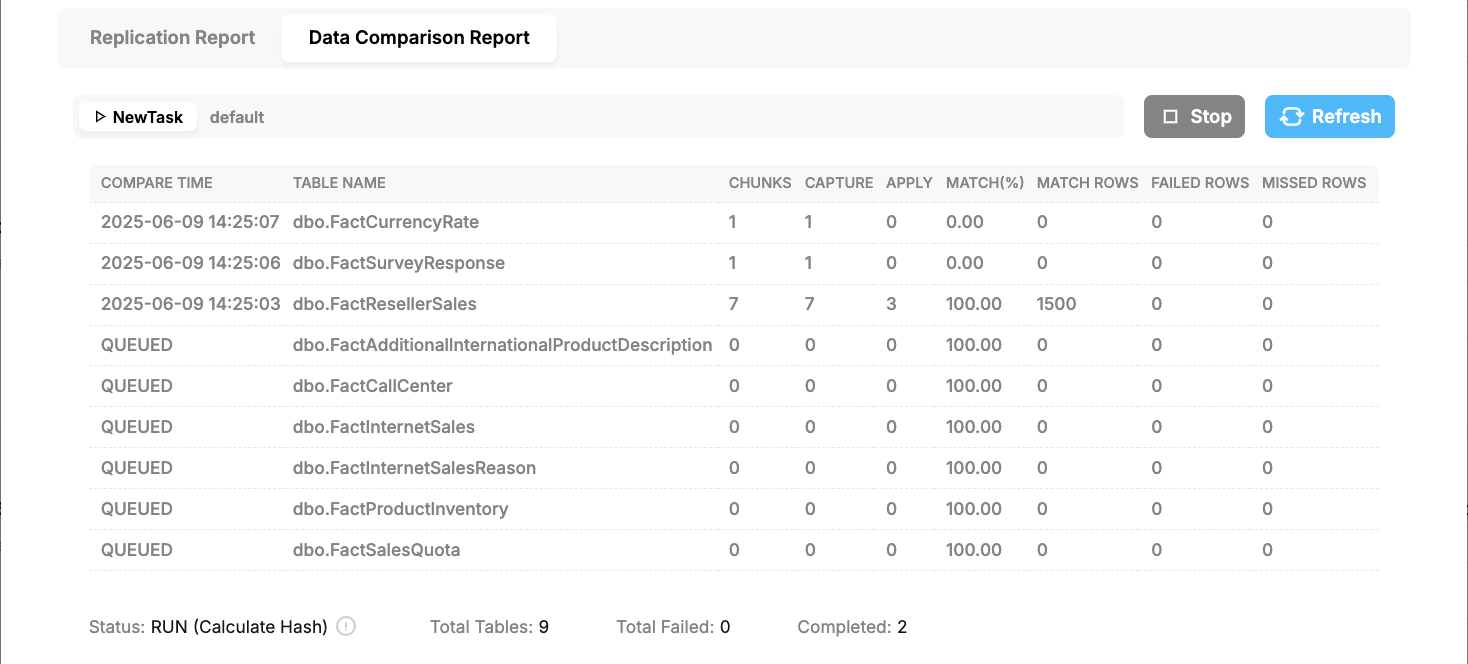
Task: Click QUEUED status of dbo.FactInternetSales
Action: (137, 427)
